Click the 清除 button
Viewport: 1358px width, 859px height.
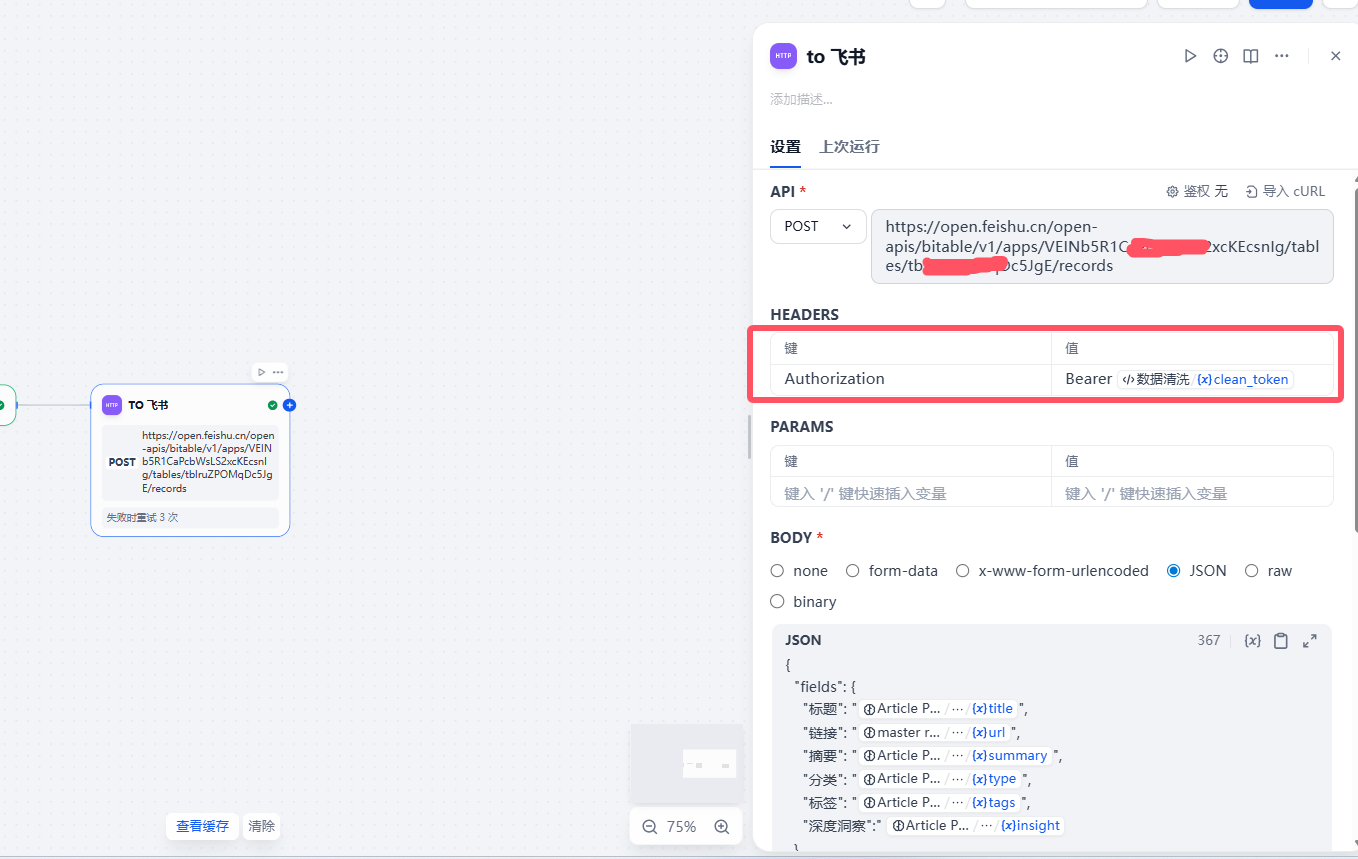[262, 826]
